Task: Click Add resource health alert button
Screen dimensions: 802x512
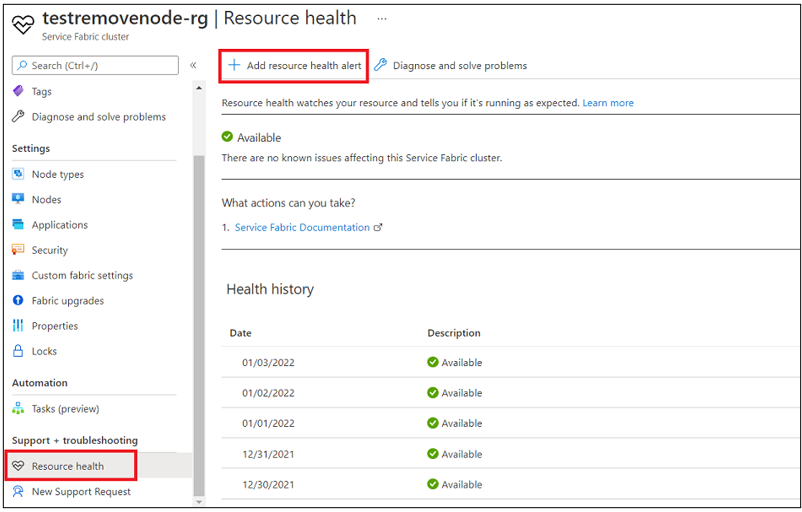Action: click(294, 65)
